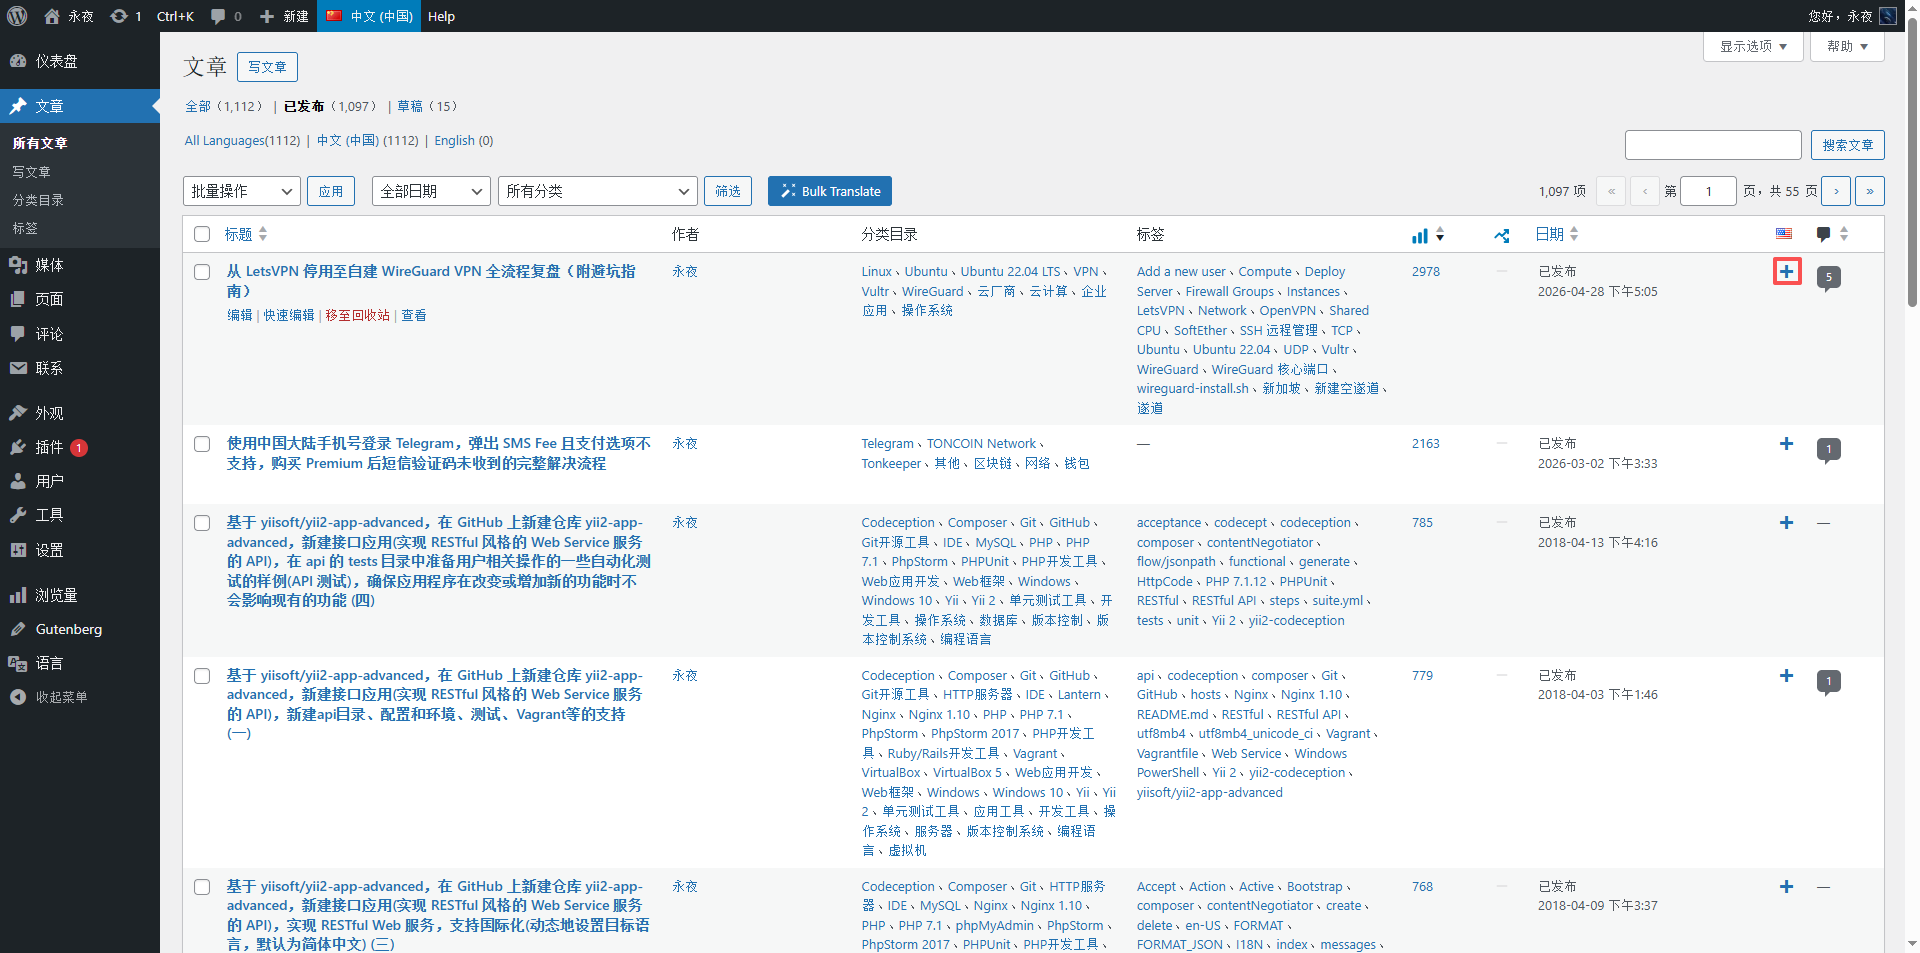Add translation for the LetsVPN WireGuard post
The image size is (1920, 953).
pos(1787,271)
